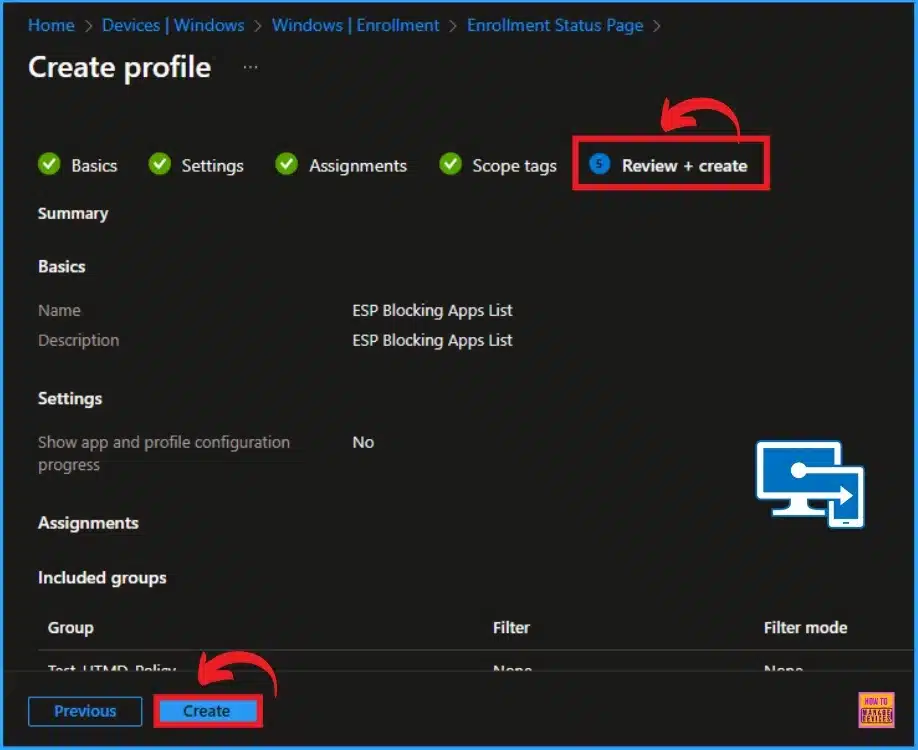Open the Windows | Enrollment breadcrumb link
The image size is (918, 750).
[355, 25]
